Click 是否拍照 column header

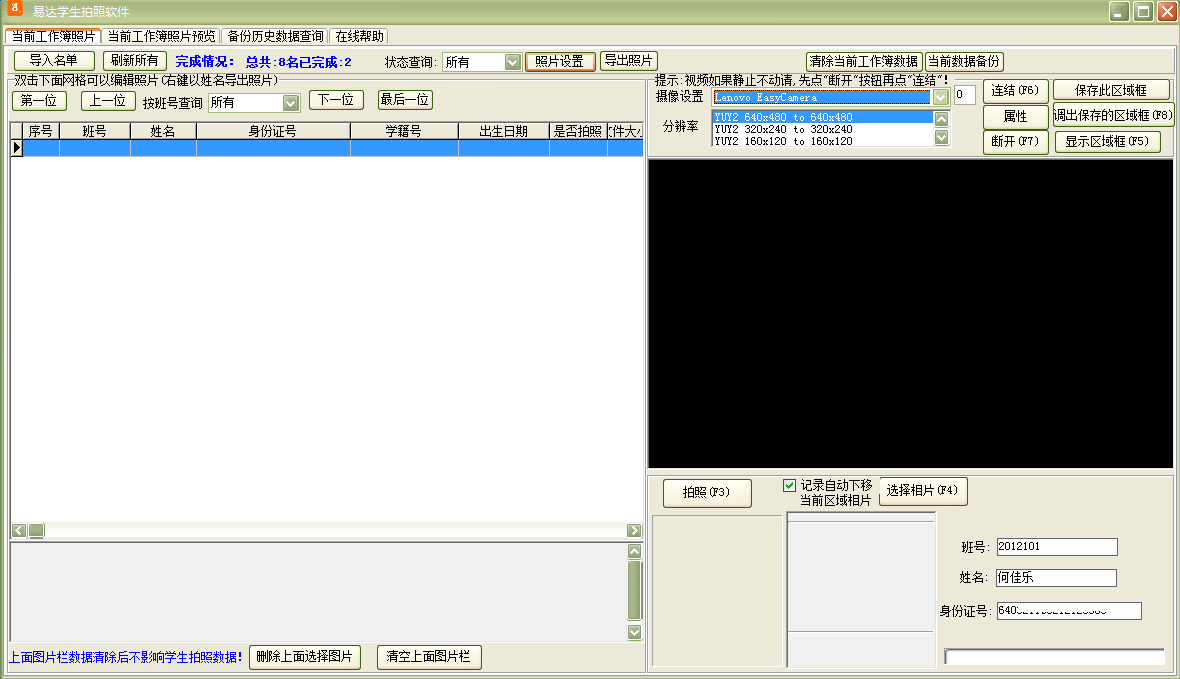coord(577,131)
